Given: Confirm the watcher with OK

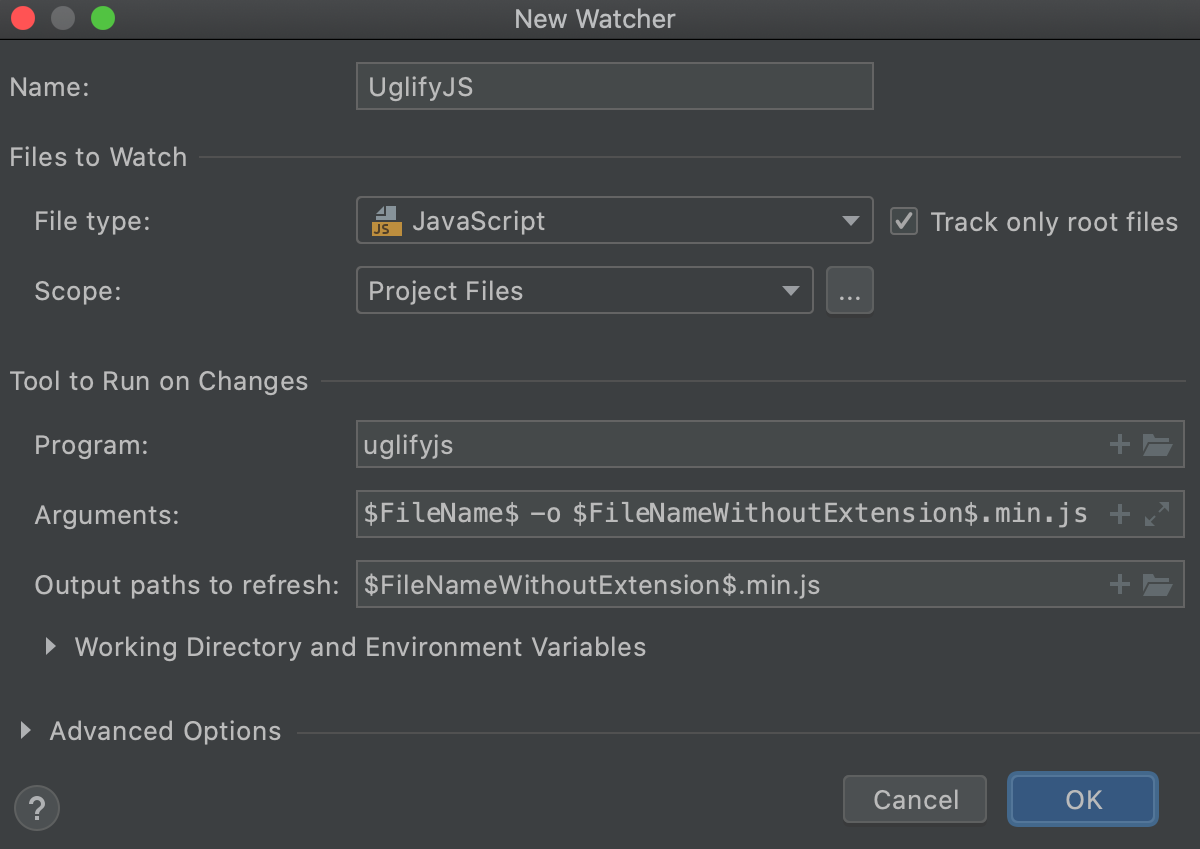Looking at the screenshot, I should click(1082, 799).
